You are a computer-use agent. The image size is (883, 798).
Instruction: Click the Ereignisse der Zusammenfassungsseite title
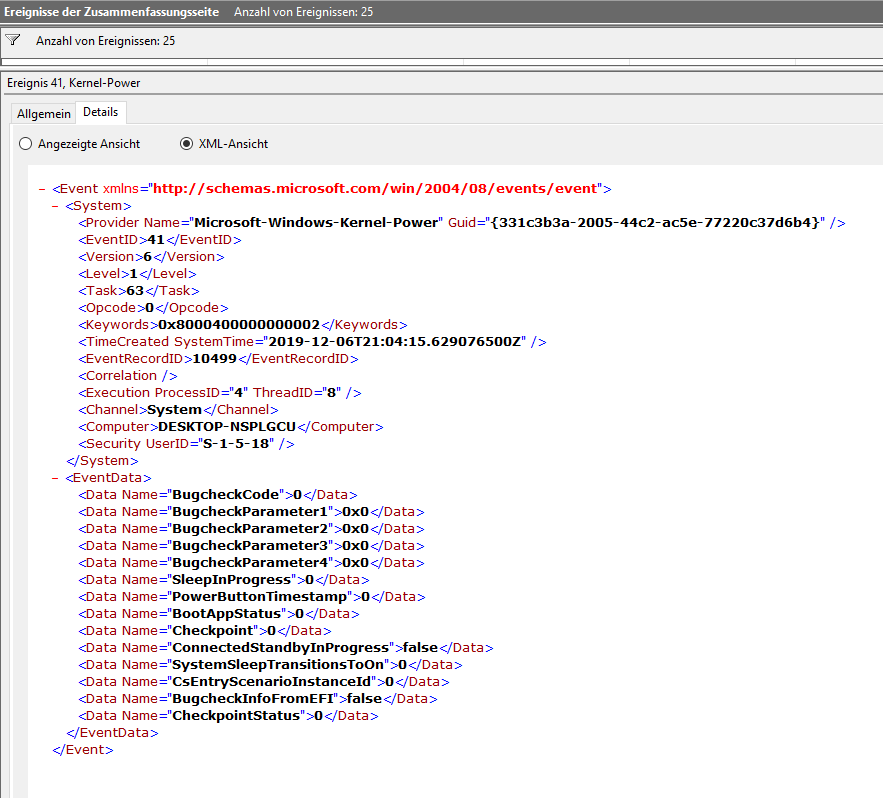(112, 12)
